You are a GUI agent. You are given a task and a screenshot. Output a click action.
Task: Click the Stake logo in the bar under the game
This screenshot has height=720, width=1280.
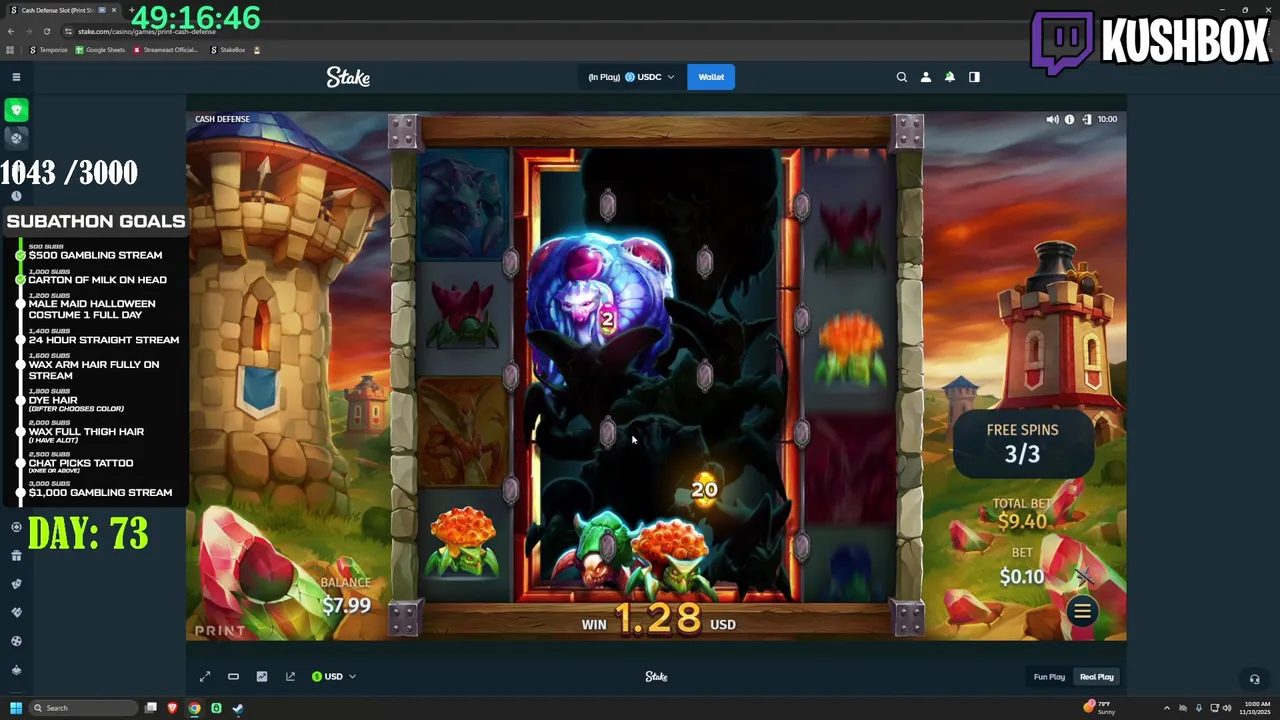(x=656, y=677)
